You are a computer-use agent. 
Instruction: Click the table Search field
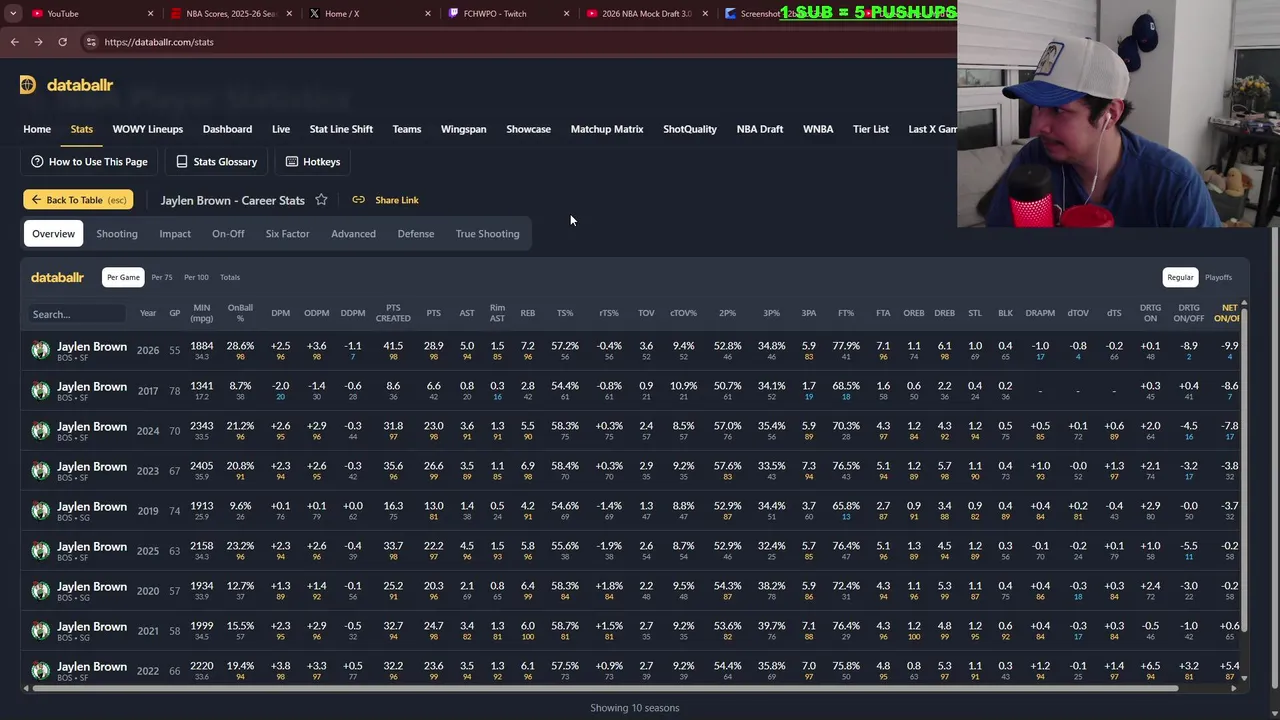[78, 314]
